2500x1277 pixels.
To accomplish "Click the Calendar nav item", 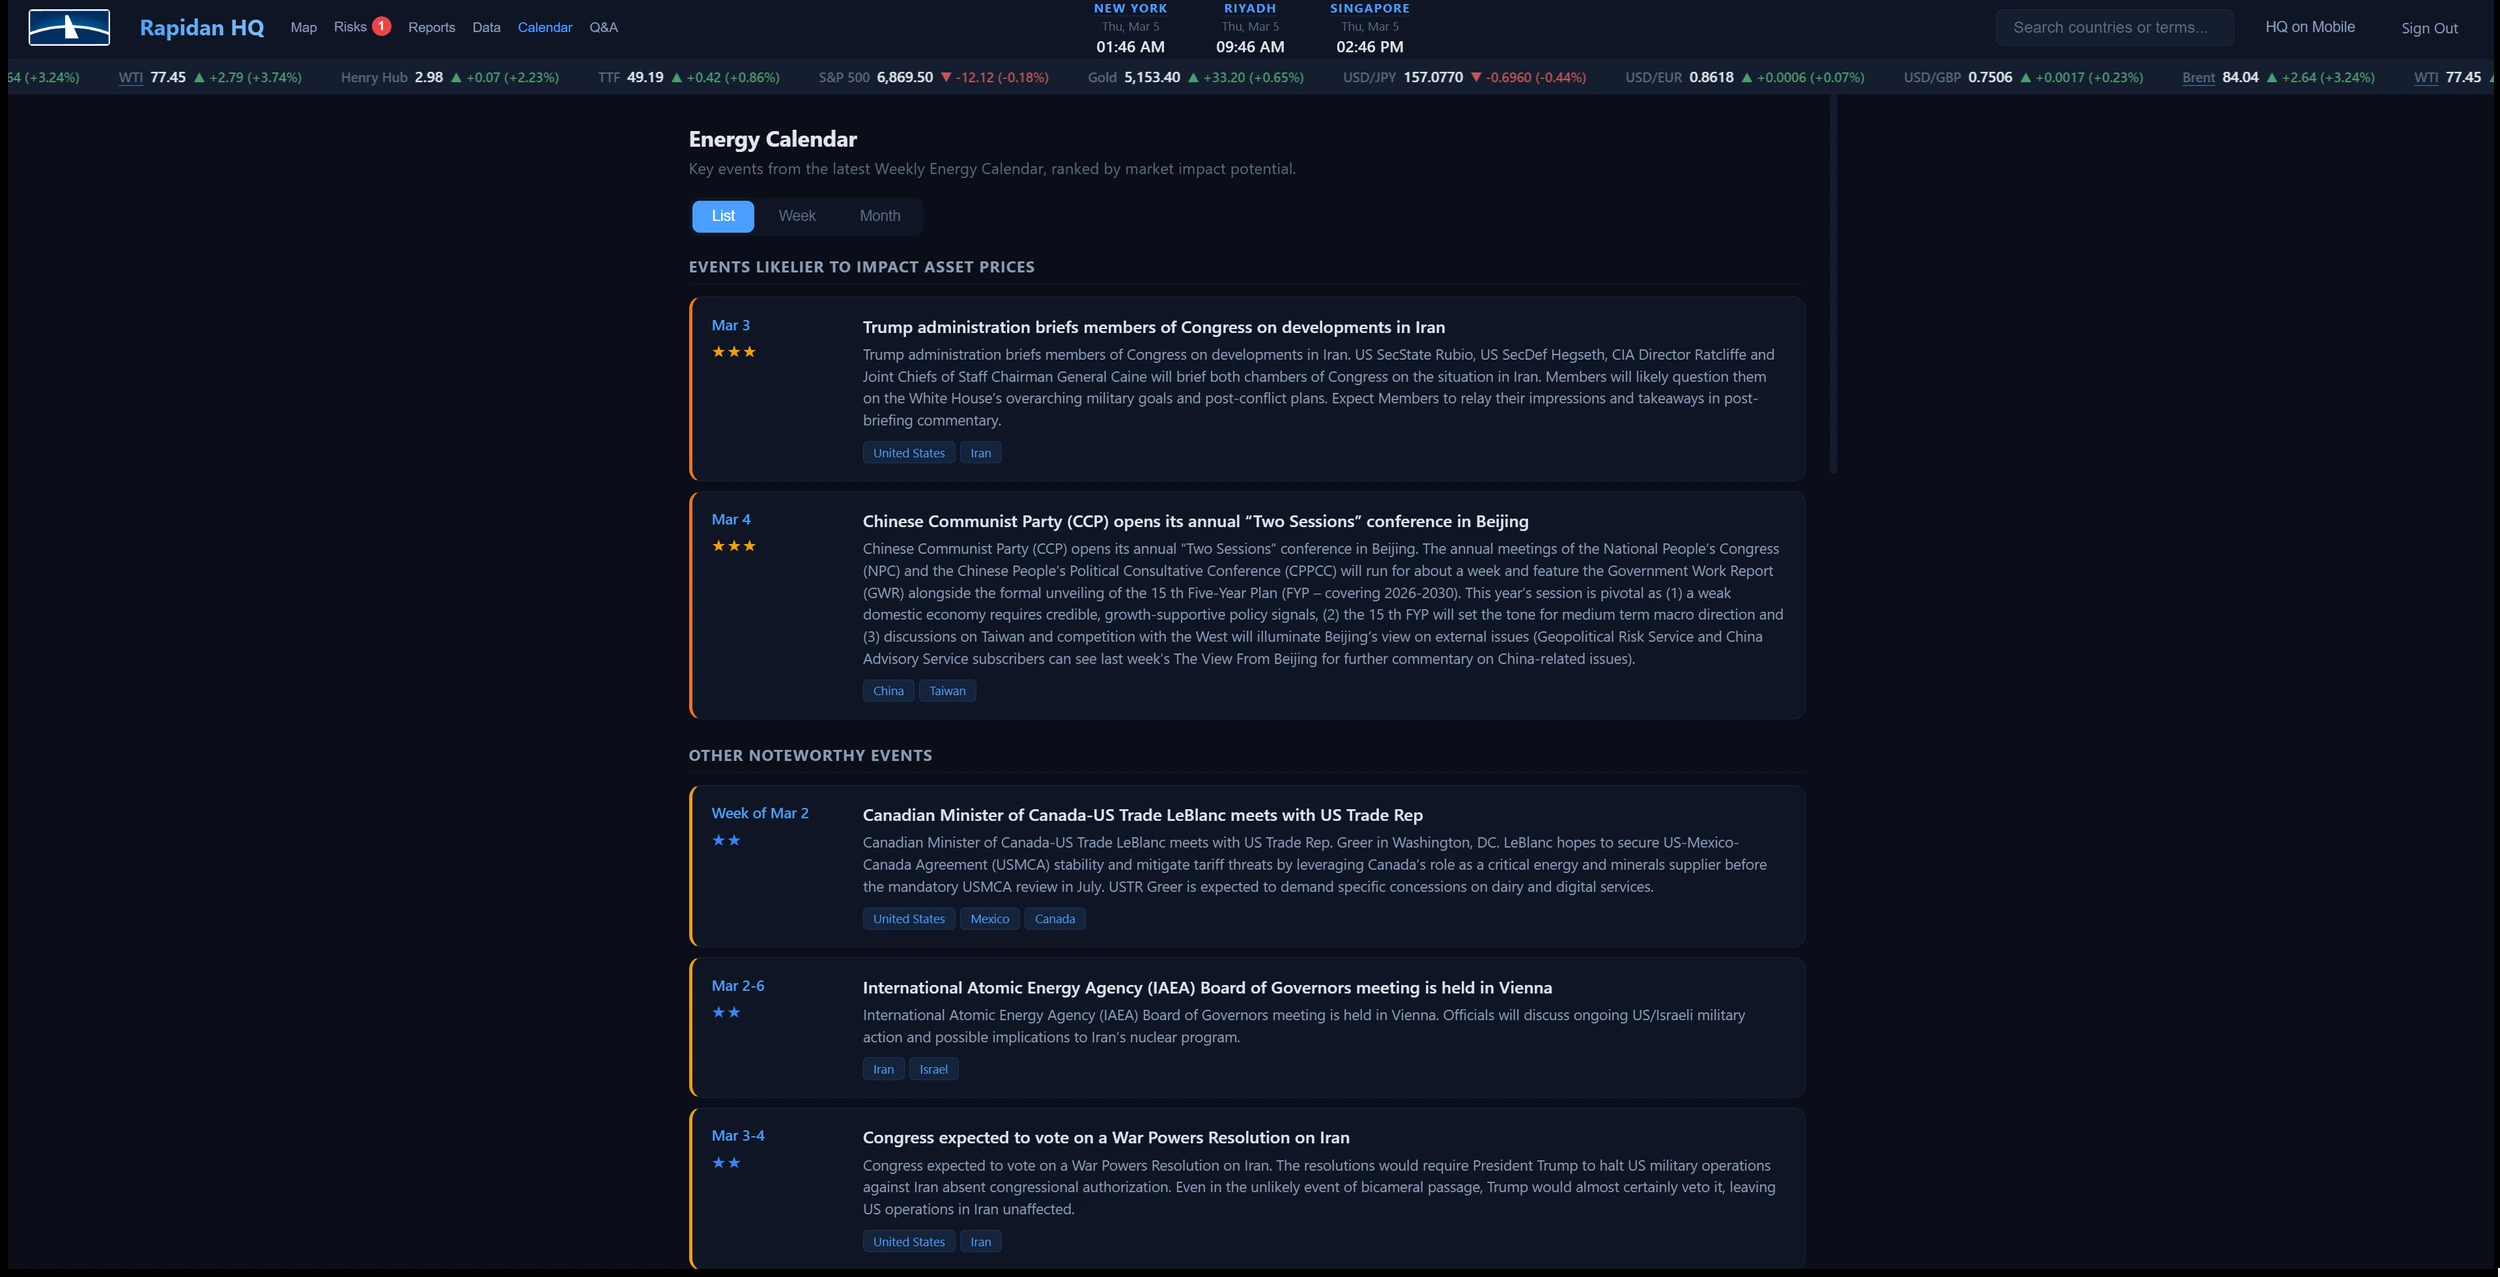I will click(x=545, y=27).
